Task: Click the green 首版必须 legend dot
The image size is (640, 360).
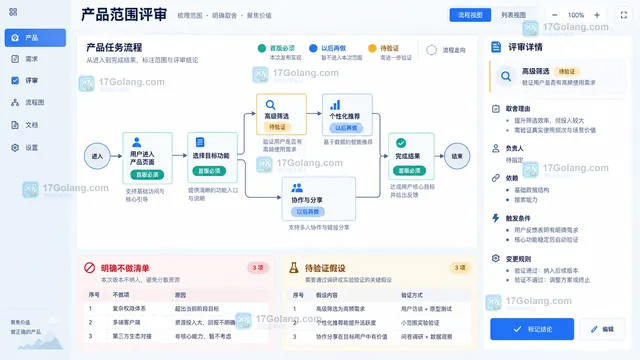Action: (262, 48)
